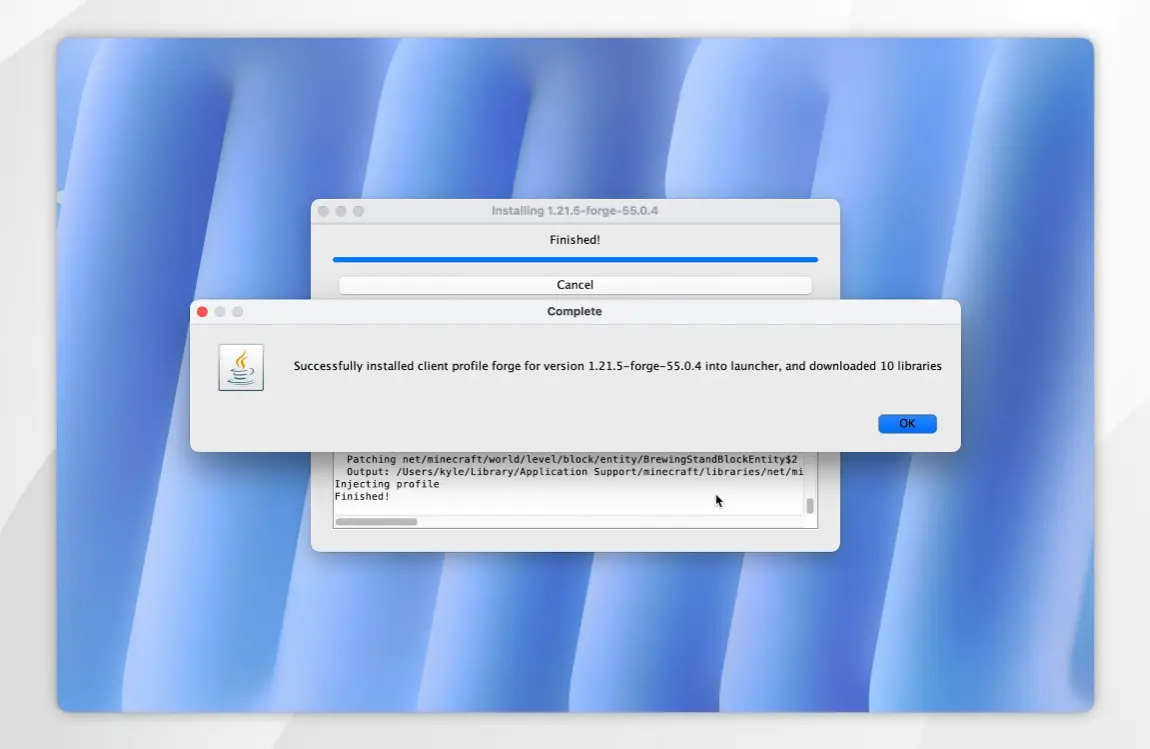
Task: Click the 'Injecting profile' log line
Action: coord(387,484)
